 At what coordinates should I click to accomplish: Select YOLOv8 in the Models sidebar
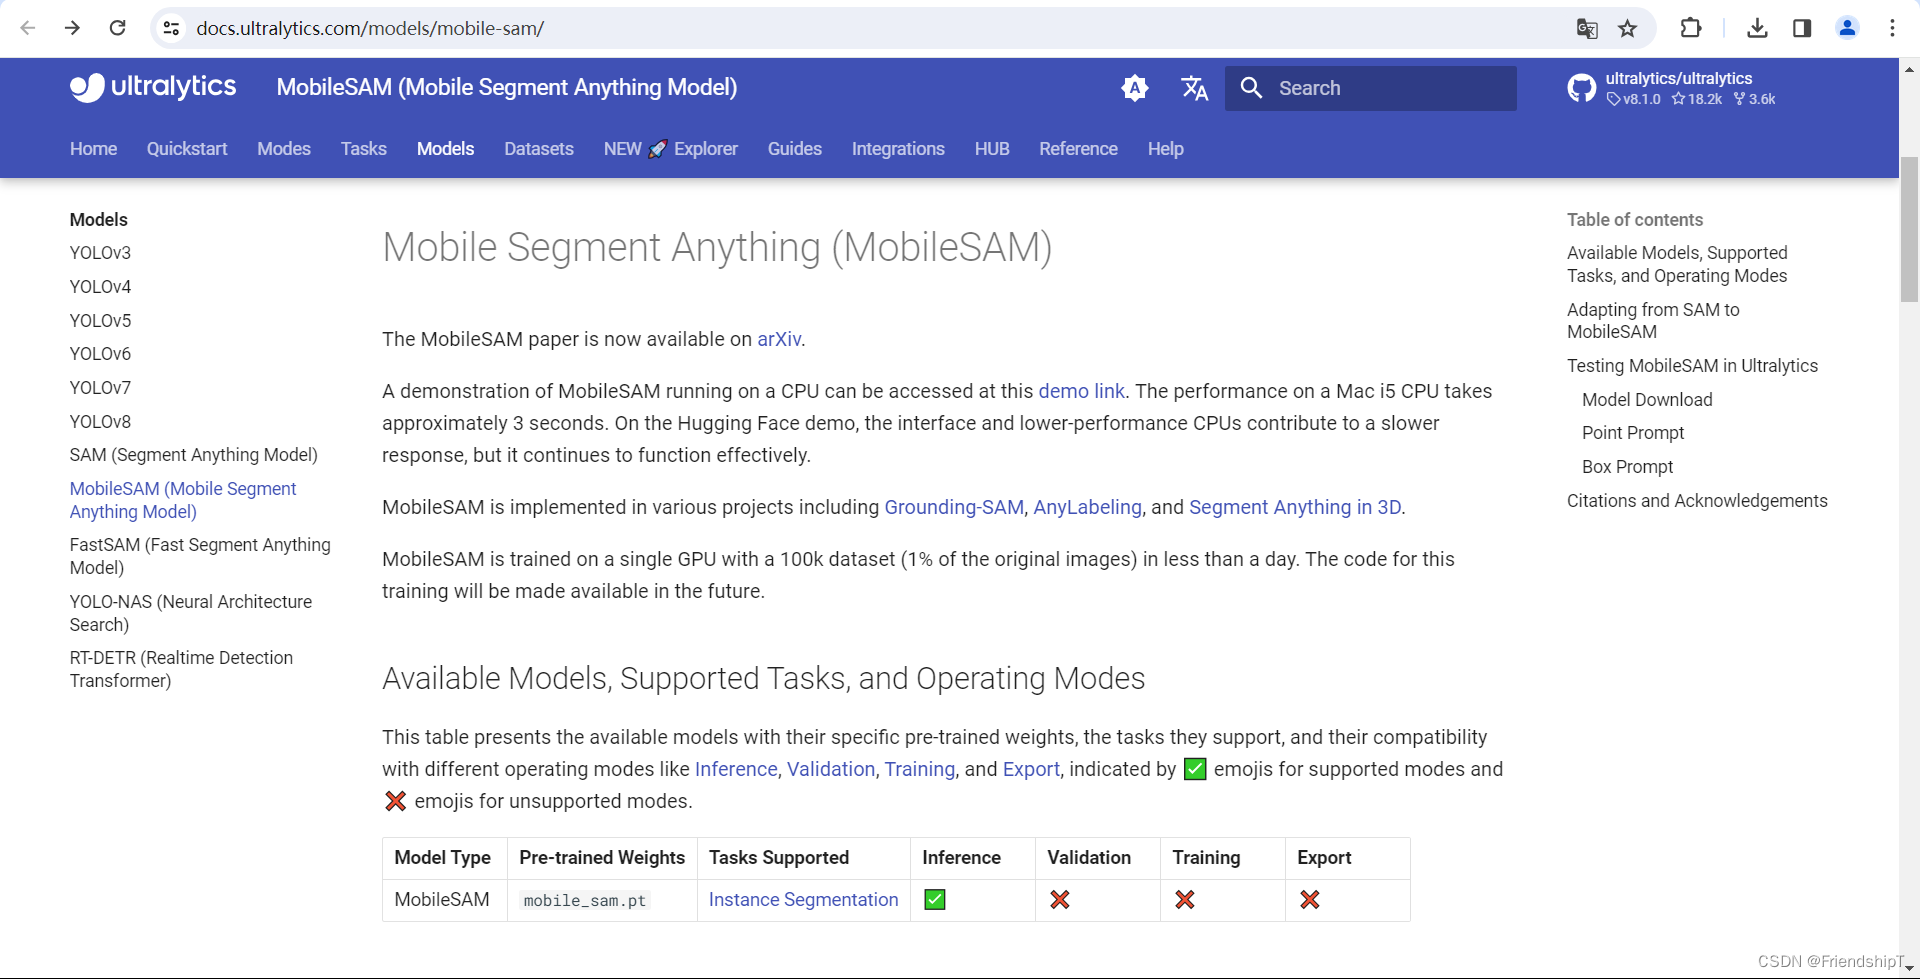[100, 422]
